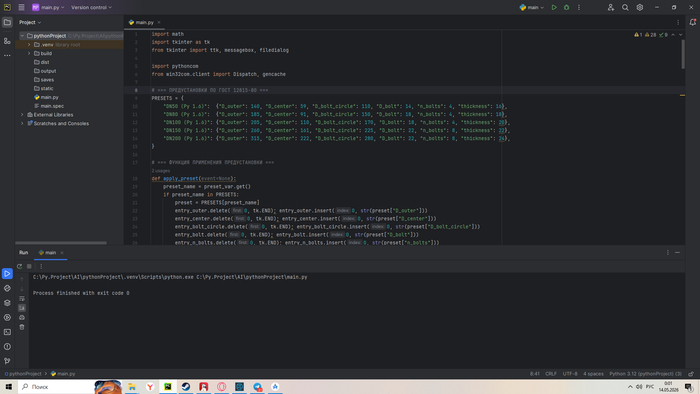Open the Notifications bell
Viewport: 700px width, 394px height.
pos(692,22)
